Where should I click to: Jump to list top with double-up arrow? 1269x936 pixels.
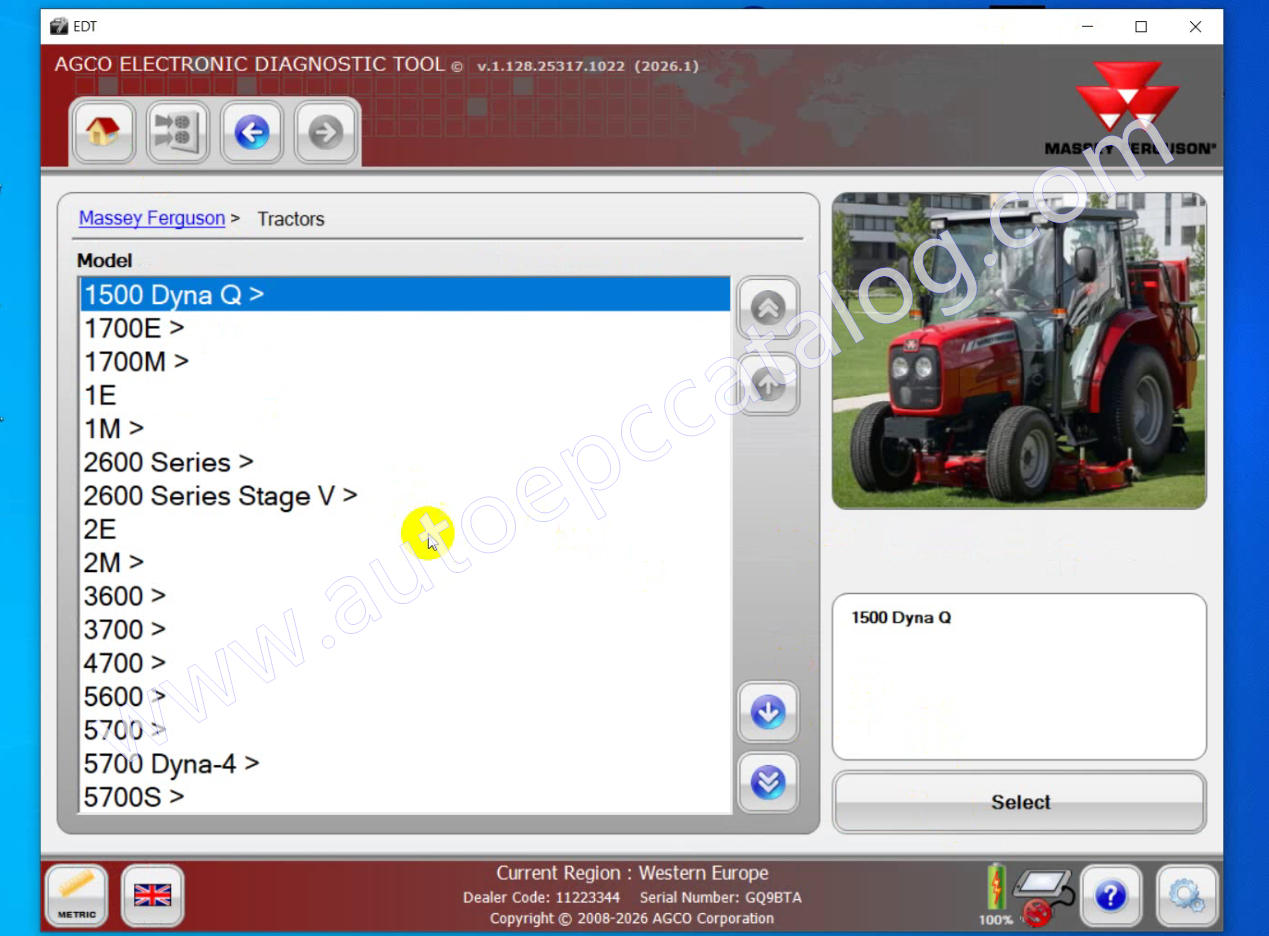(x=767, y=308)
